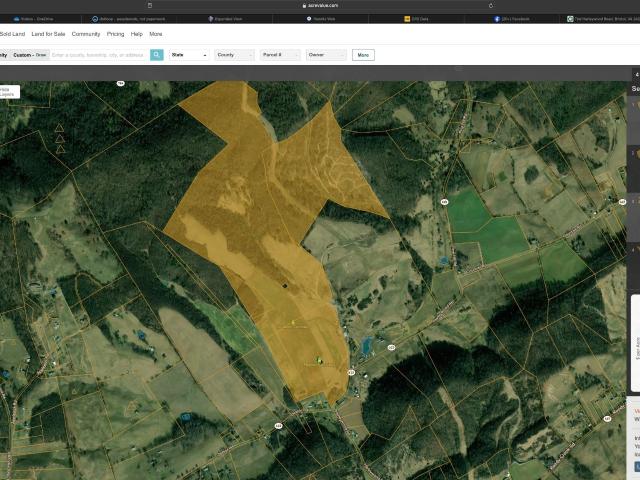Click the blue pond near the road
Image resolution: width=640 pixels, height=480 pixels.
pyautogui.click(x=368, y=346)
